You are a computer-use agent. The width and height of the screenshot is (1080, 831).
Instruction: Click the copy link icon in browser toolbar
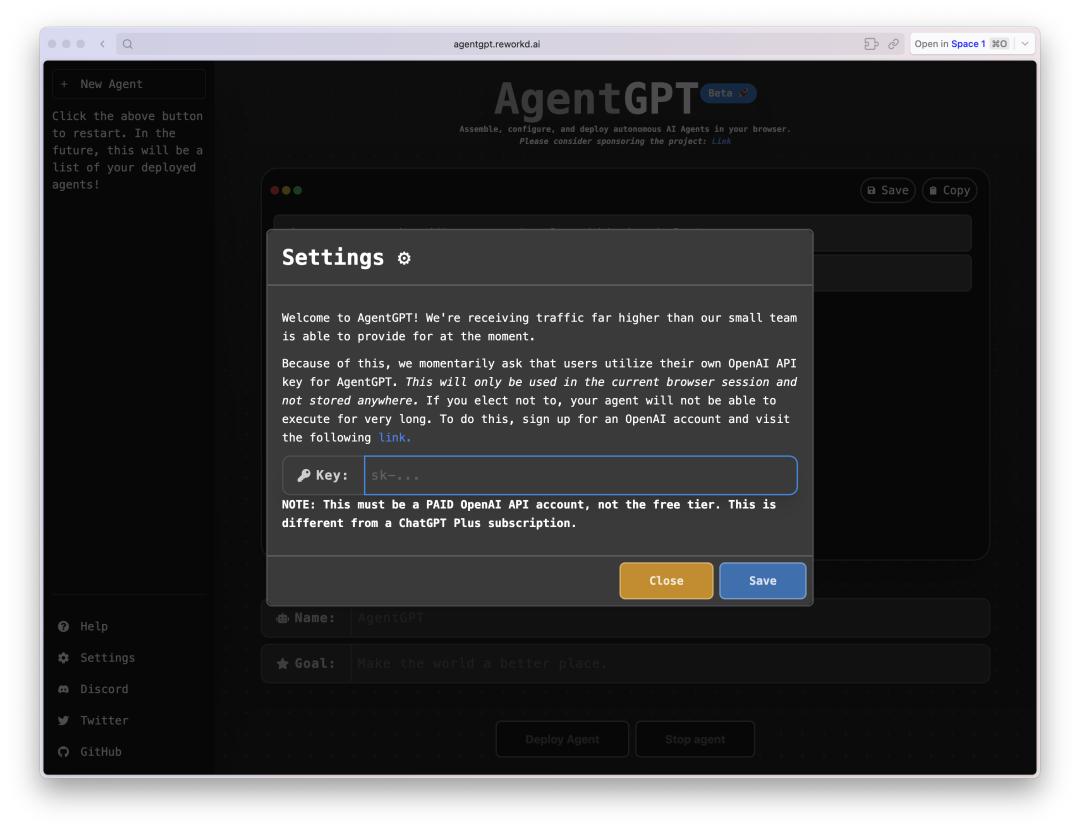click(x=893, y=44)
